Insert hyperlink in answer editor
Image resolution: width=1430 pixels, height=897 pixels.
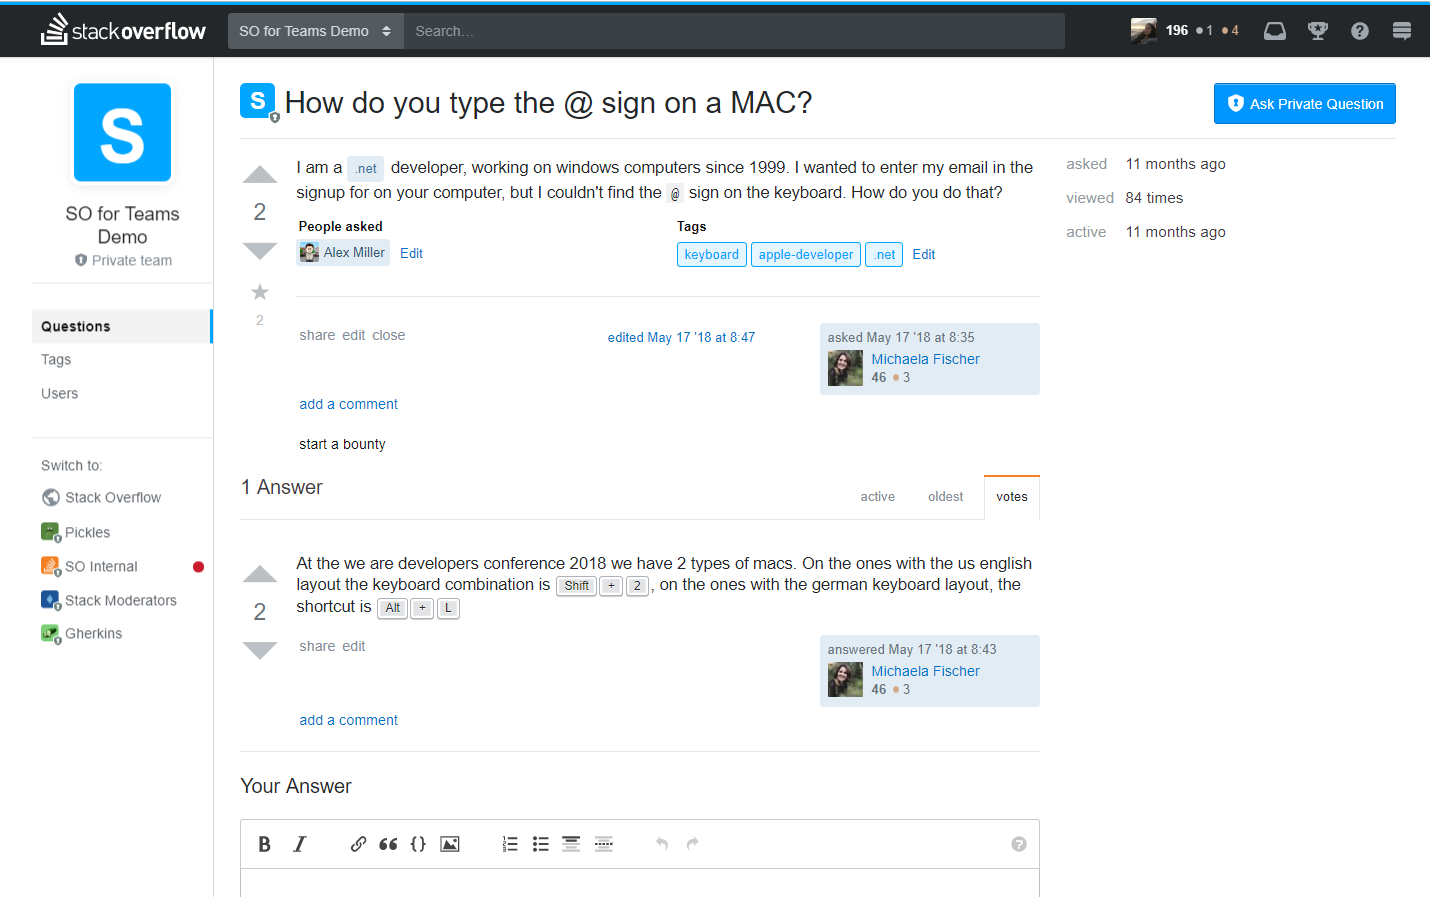click(358, 844)
